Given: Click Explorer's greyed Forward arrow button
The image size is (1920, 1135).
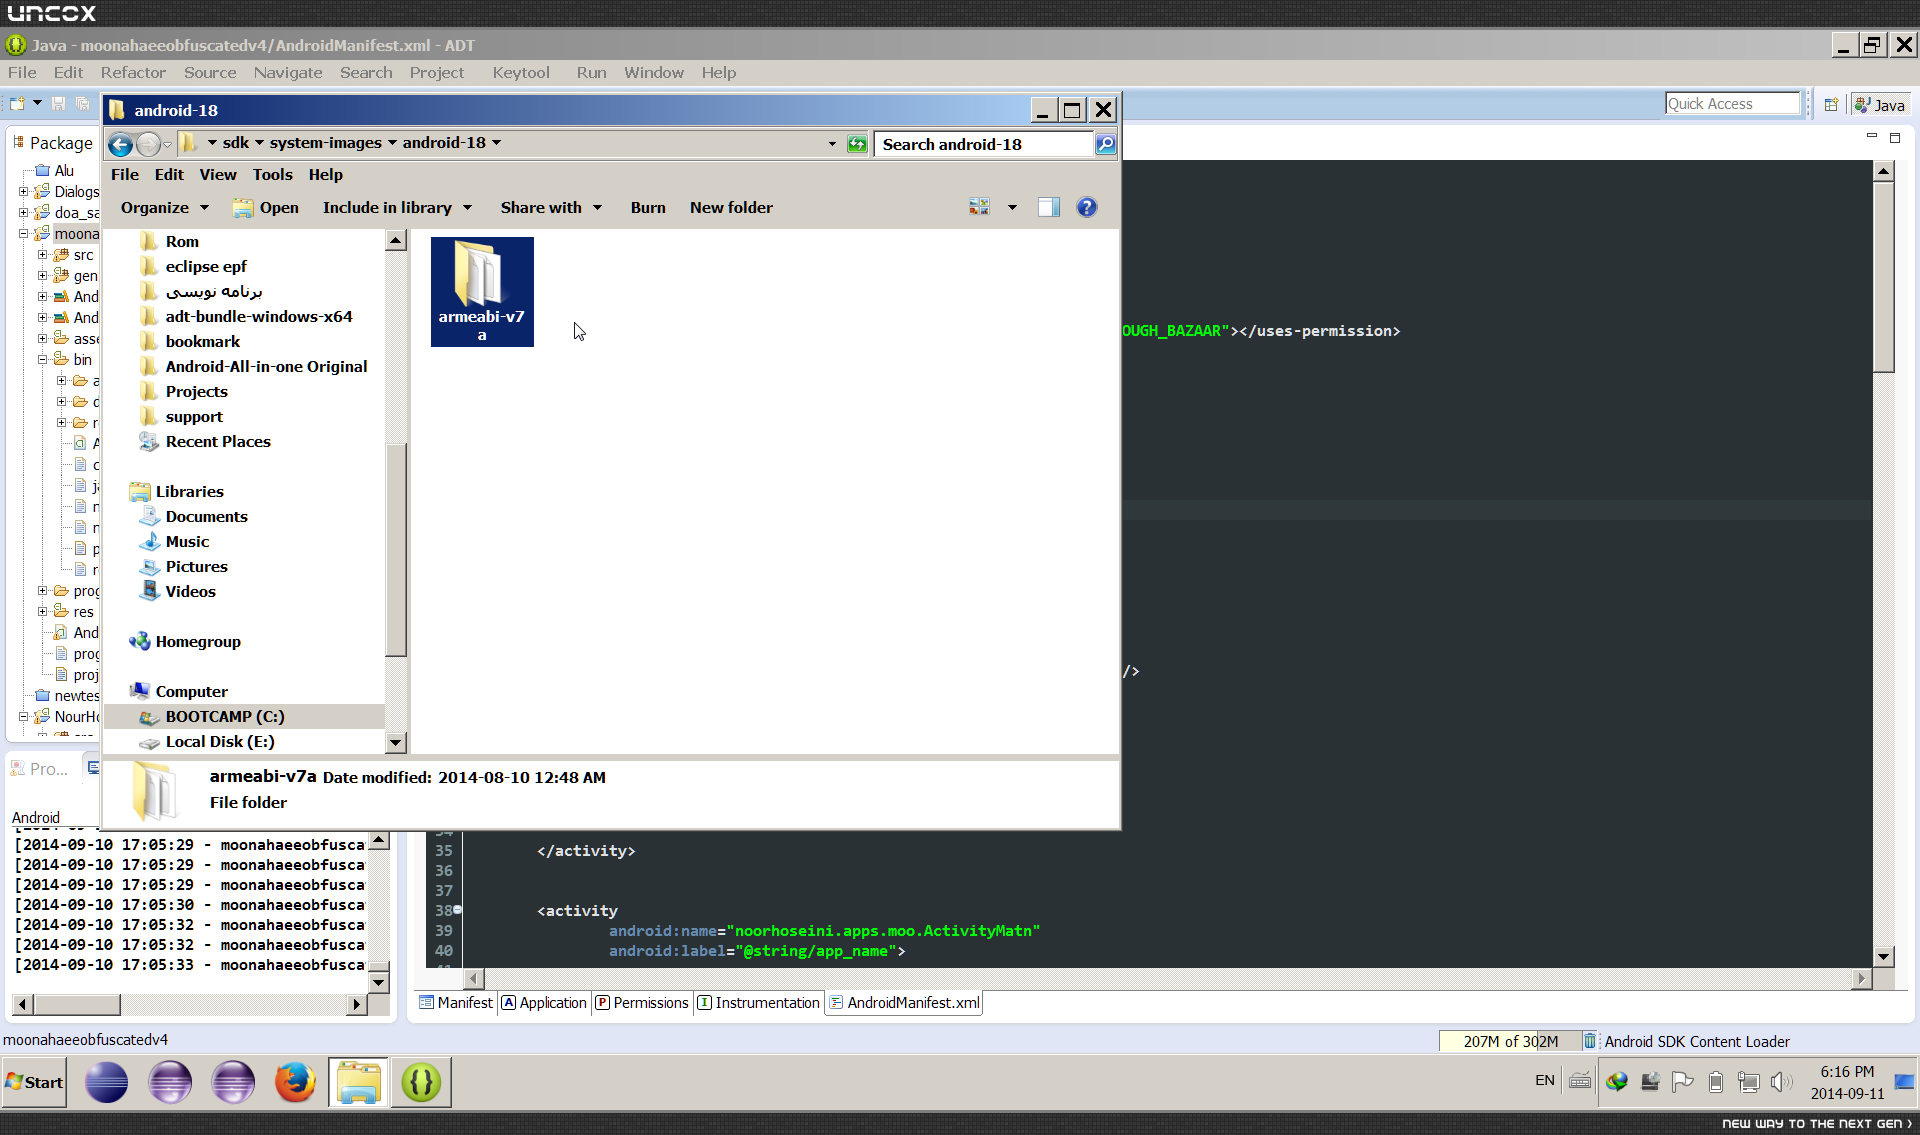Looking at the screenshot, I should pyautogui.click(x=148, y=144).
